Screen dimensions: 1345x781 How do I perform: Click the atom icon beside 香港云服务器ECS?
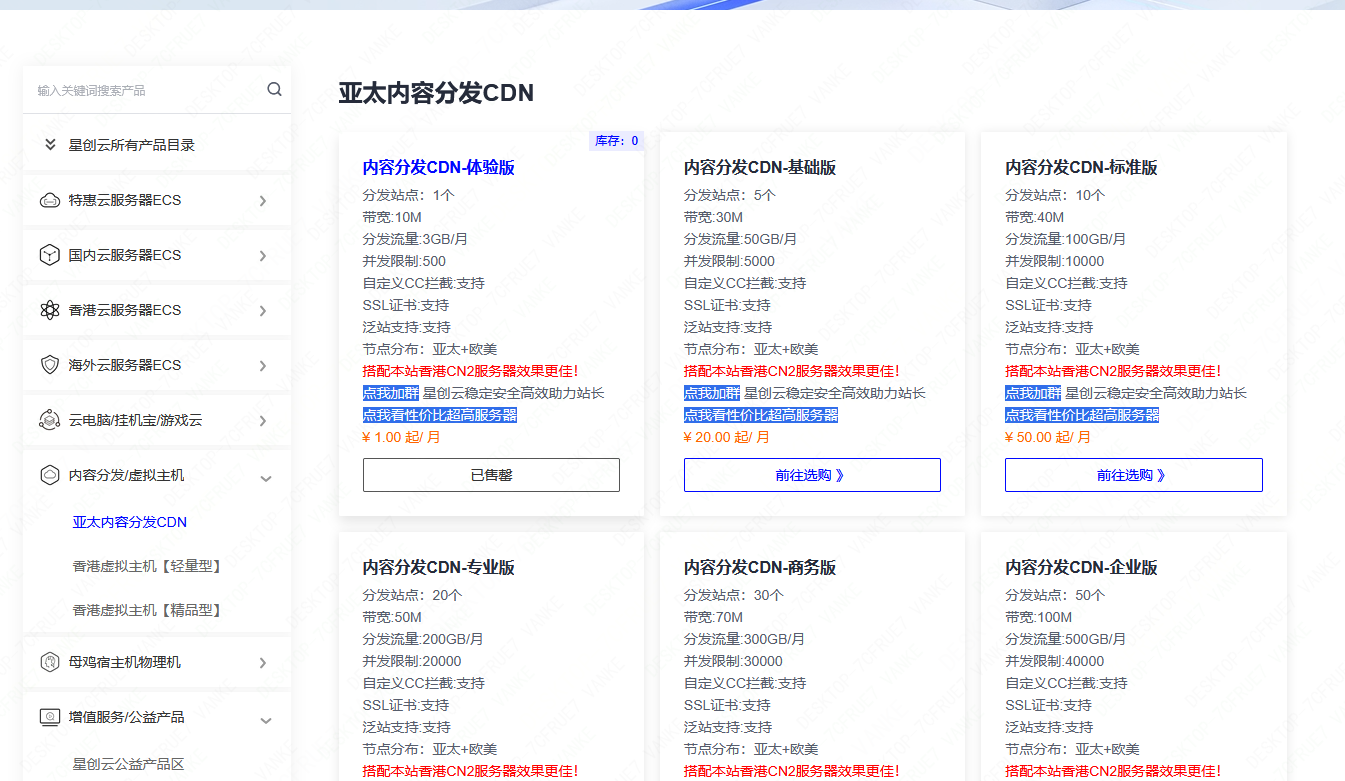pyautogui.click(x=50, y=311)
